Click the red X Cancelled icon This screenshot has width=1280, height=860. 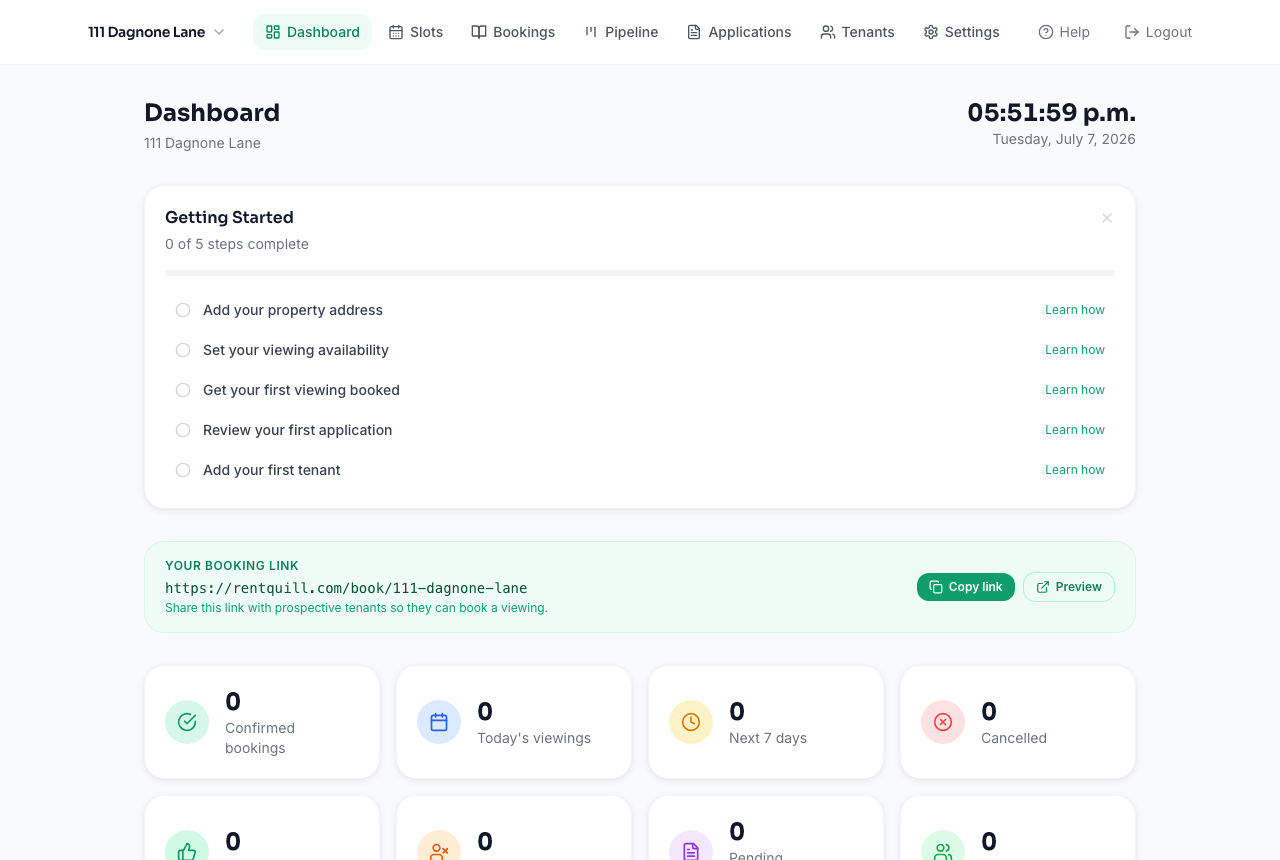(x=943, y=722)
